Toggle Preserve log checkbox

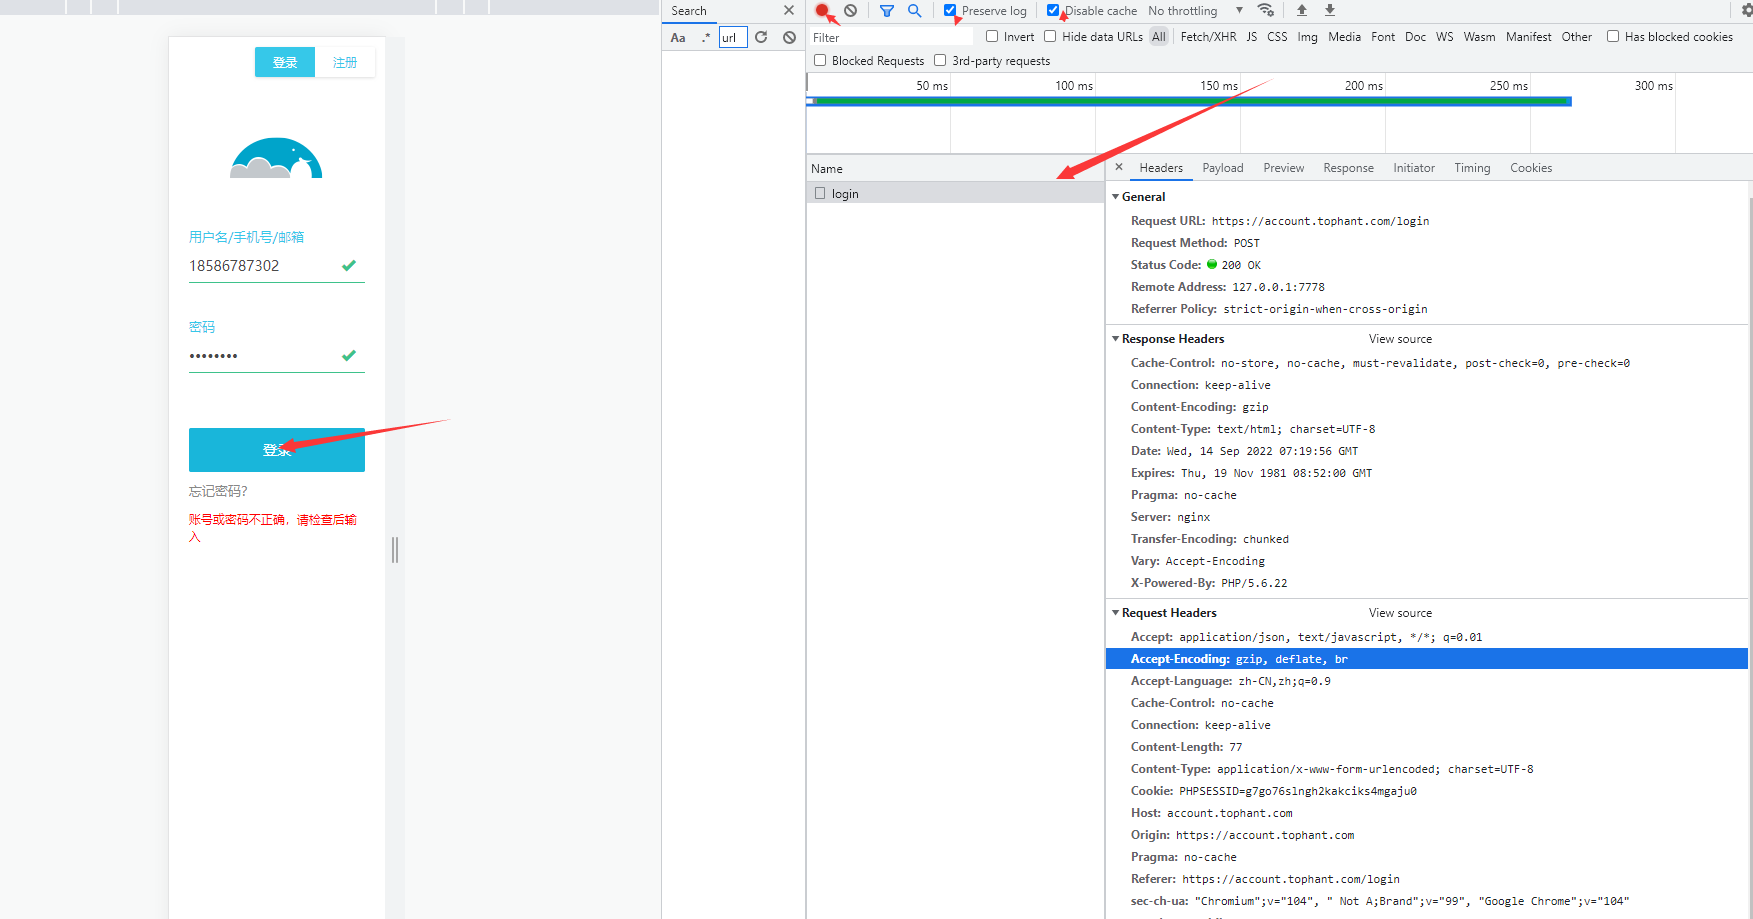(x=950, y=11)
